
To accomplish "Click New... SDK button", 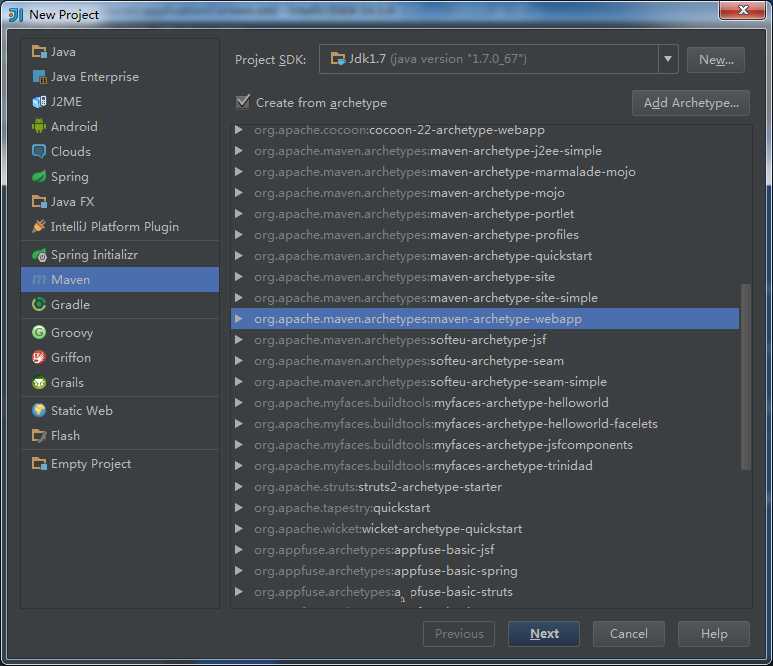I will (716, 60).
